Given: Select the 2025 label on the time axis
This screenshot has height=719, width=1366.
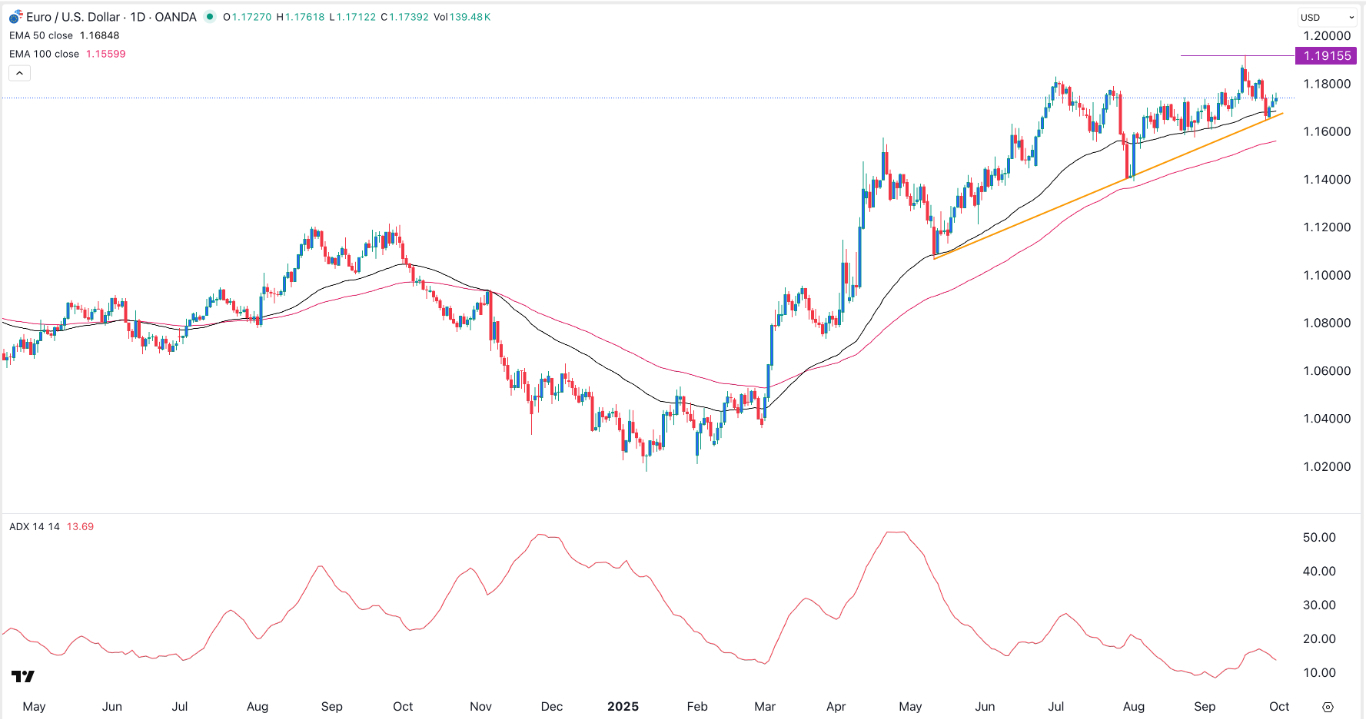Looking at the screenshot, I should [624, 707].
